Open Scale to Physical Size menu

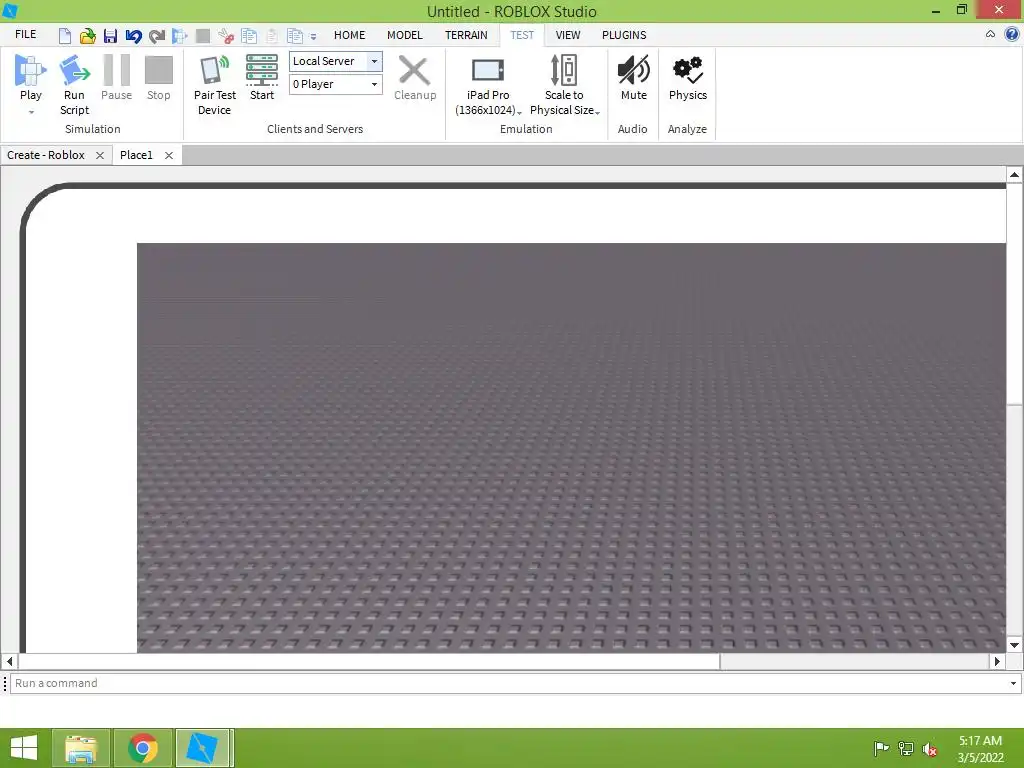click(x=564, y=86)
